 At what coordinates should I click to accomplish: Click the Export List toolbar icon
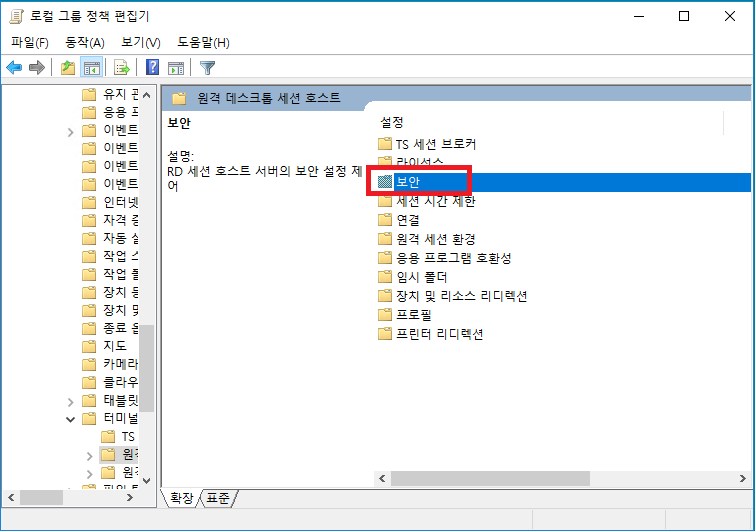click(122, 68)
